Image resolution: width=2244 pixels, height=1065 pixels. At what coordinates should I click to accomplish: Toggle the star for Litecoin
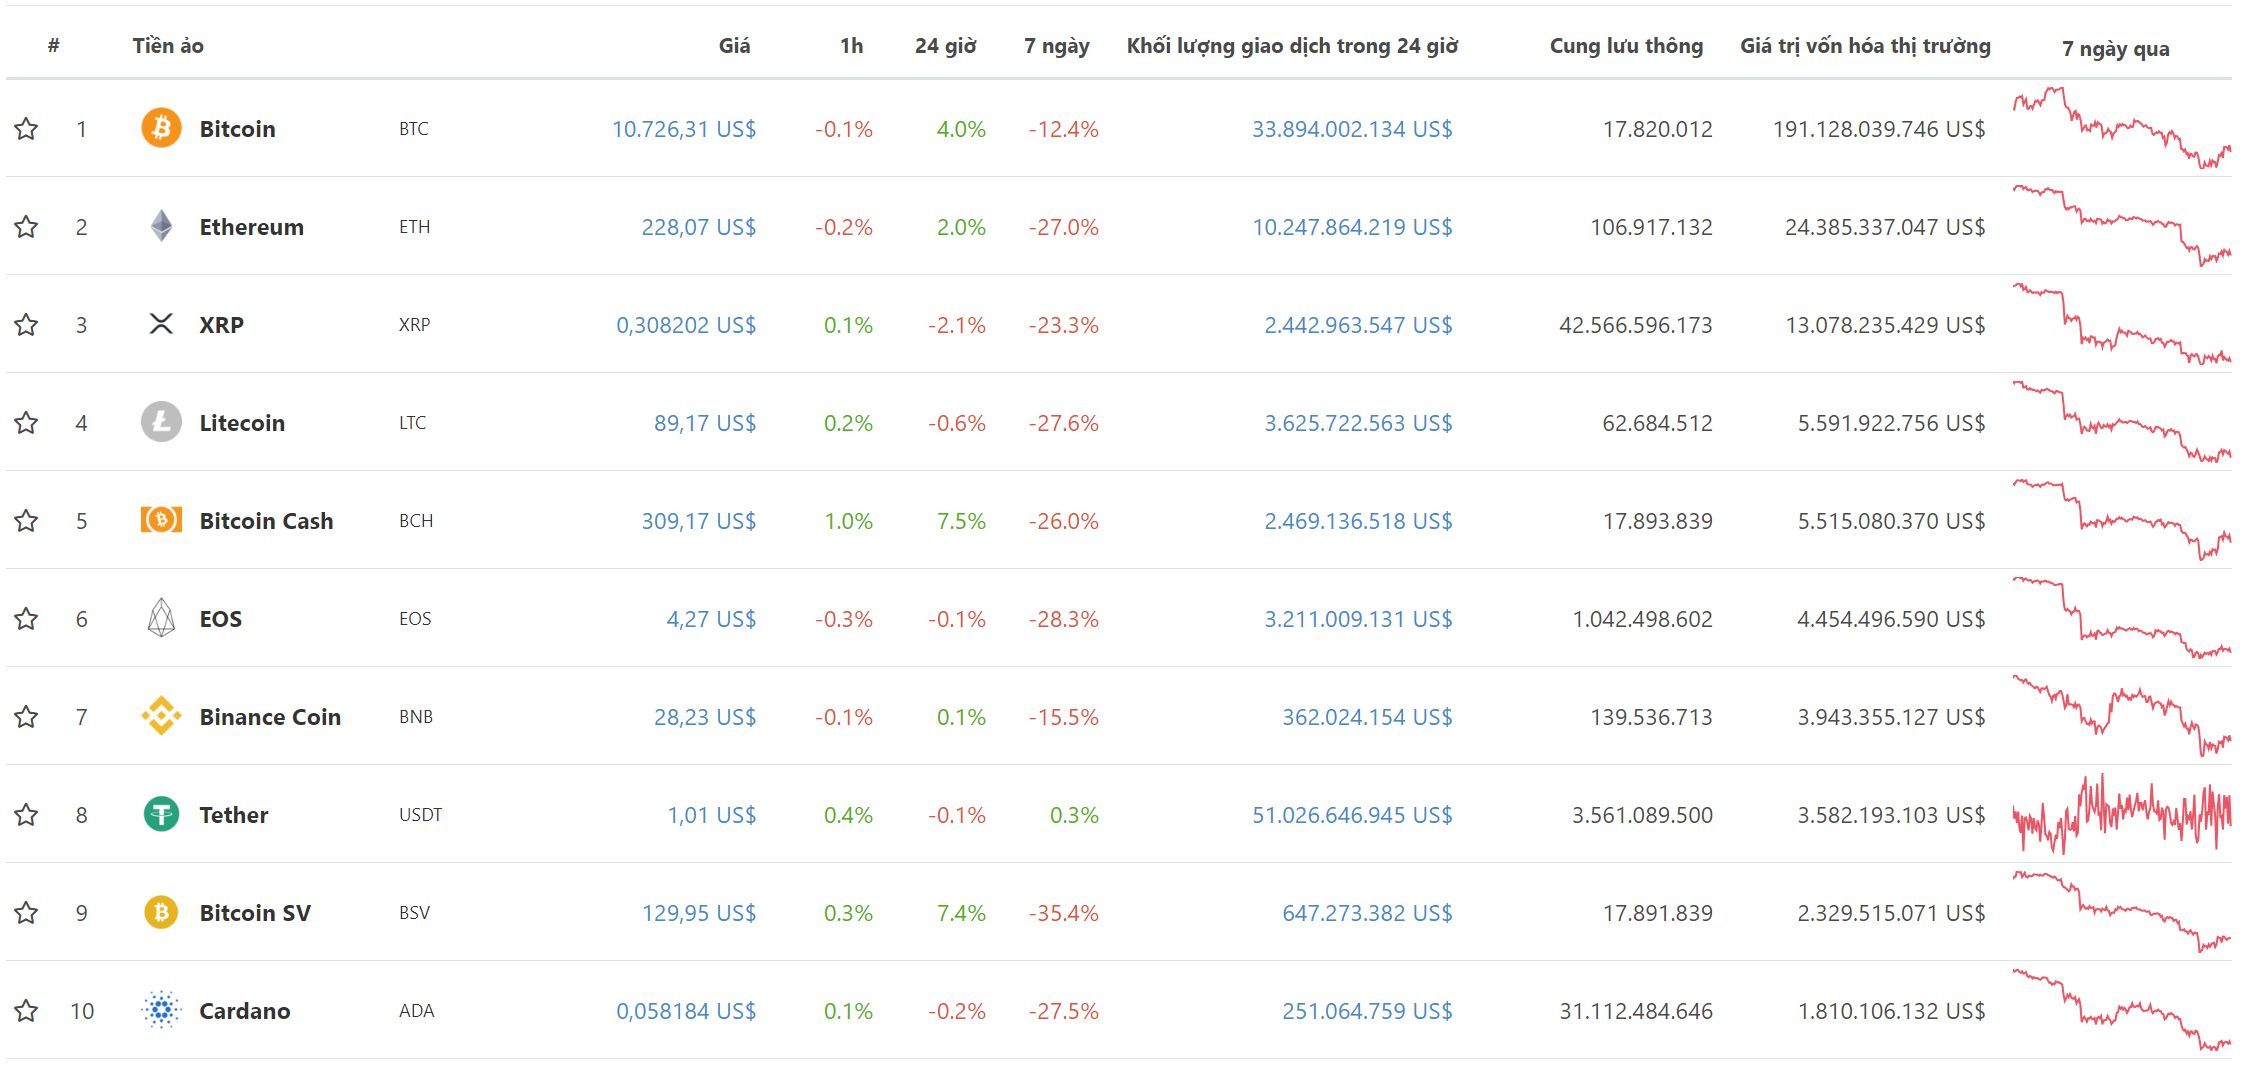26,422
